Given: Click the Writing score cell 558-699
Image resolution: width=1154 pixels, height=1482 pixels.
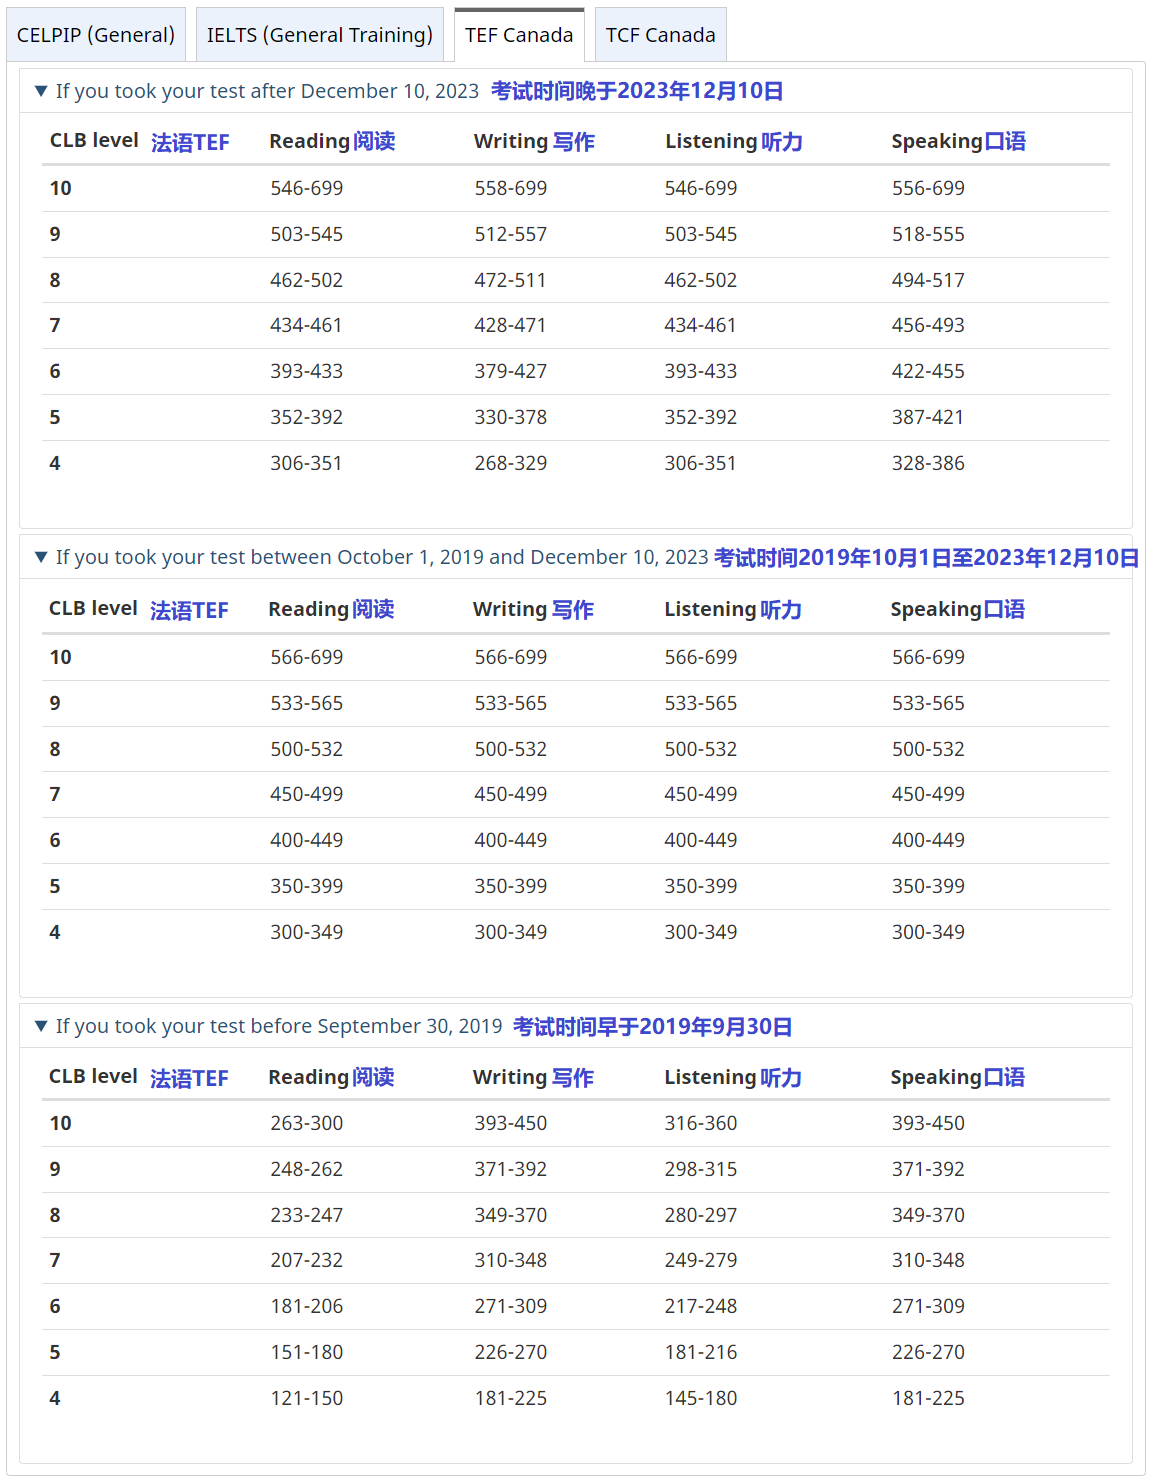Looking at the screenshot, I should (510, 188).
